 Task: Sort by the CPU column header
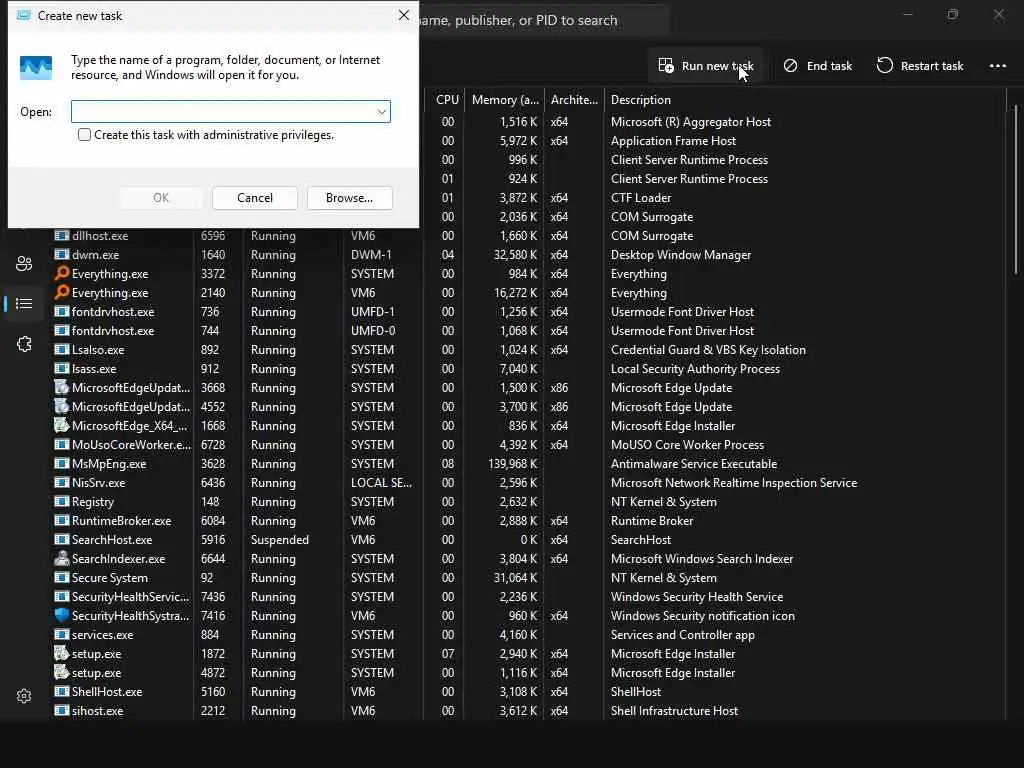447,100
